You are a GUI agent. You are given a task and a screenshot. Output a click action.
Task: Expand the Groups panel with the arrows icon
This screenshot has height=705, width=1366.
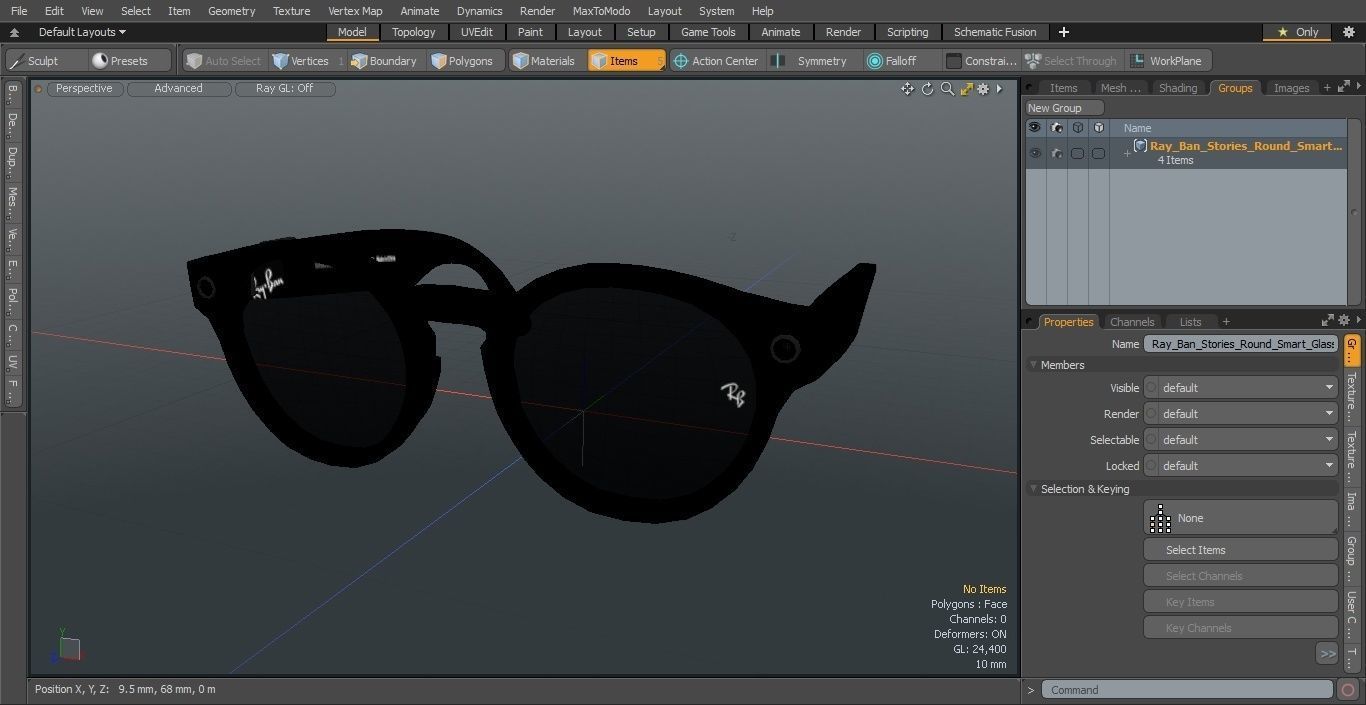pos(1342,88)
